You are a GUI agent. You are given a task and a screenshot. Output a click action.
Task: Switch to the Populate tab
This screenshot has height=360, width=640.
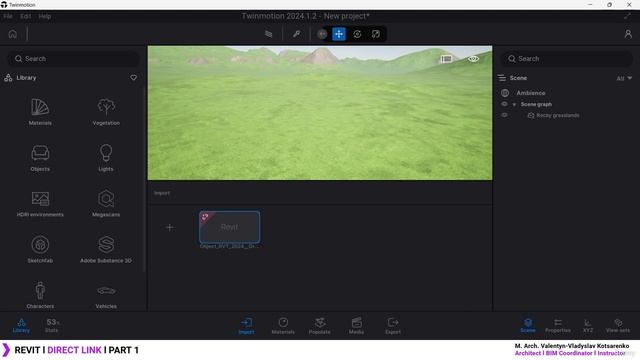pos(320,326)
